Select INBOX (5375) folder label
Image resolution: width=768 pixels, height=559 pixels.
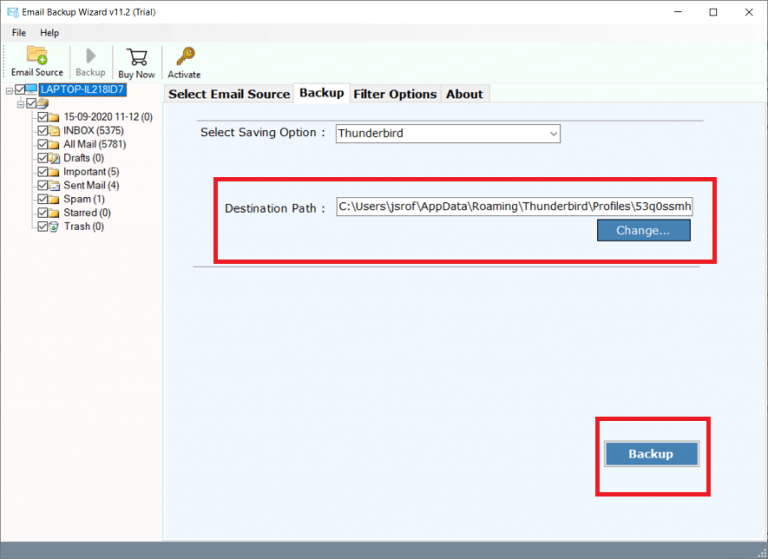[x=94, y=130]
